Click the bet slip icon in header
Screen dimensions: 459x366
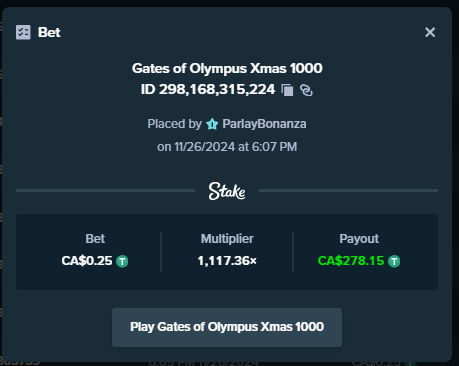click(23, 32)
